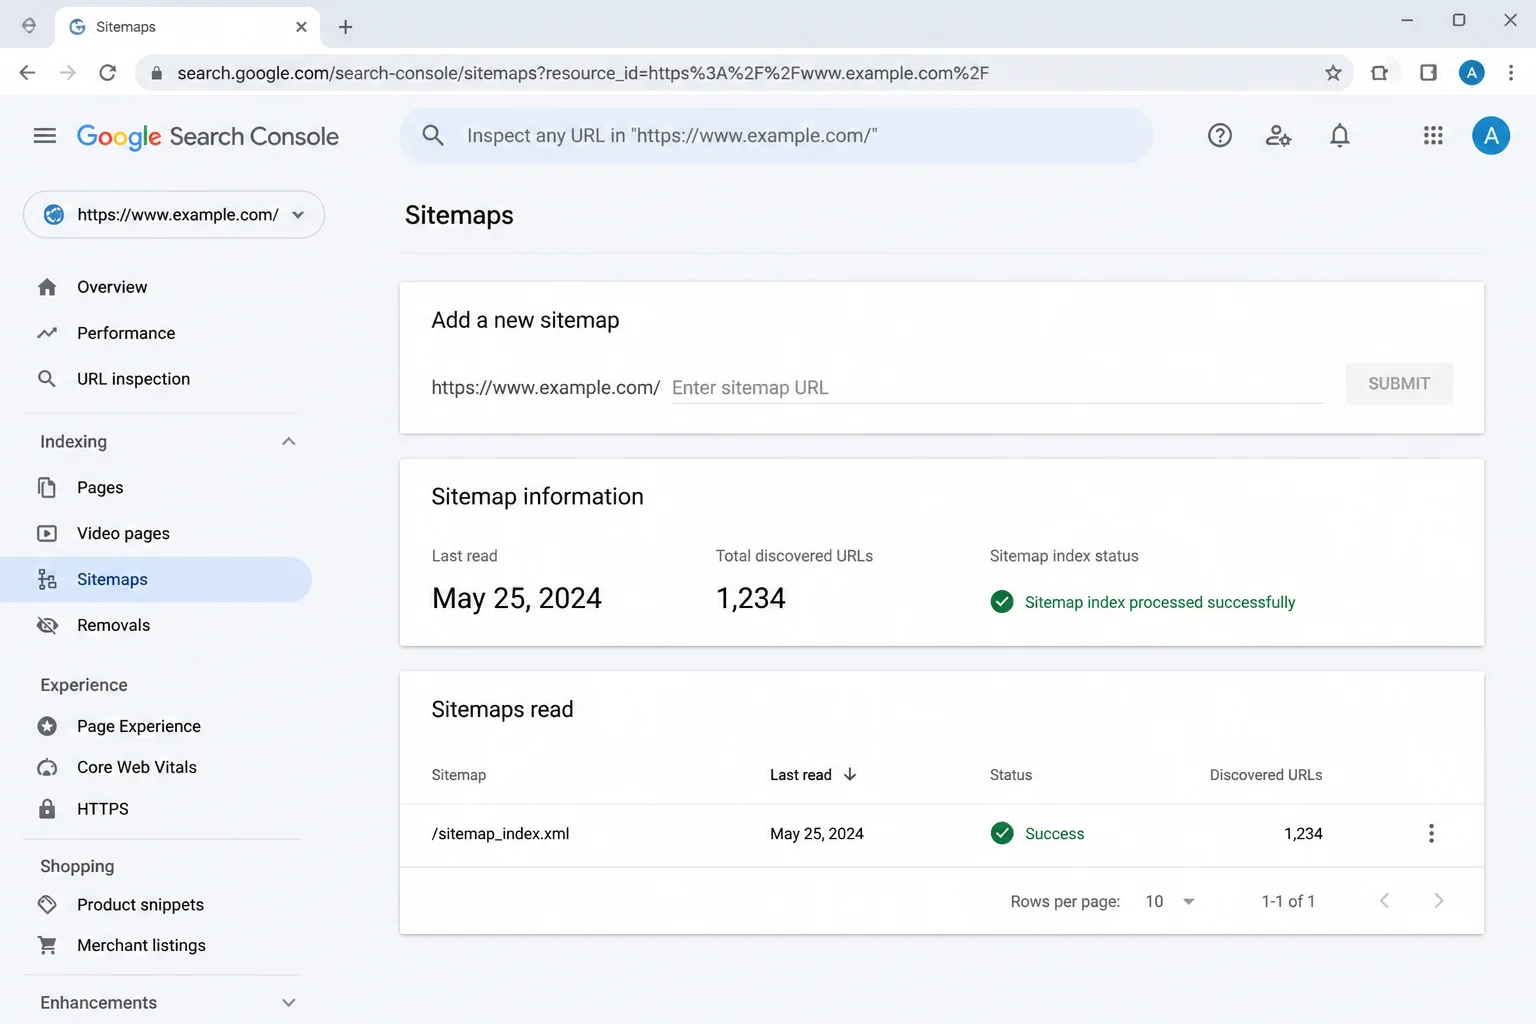This screenshot has height=1024, width=1536.
Task: Close the Sitemaps browser tab
Action: 301,27
